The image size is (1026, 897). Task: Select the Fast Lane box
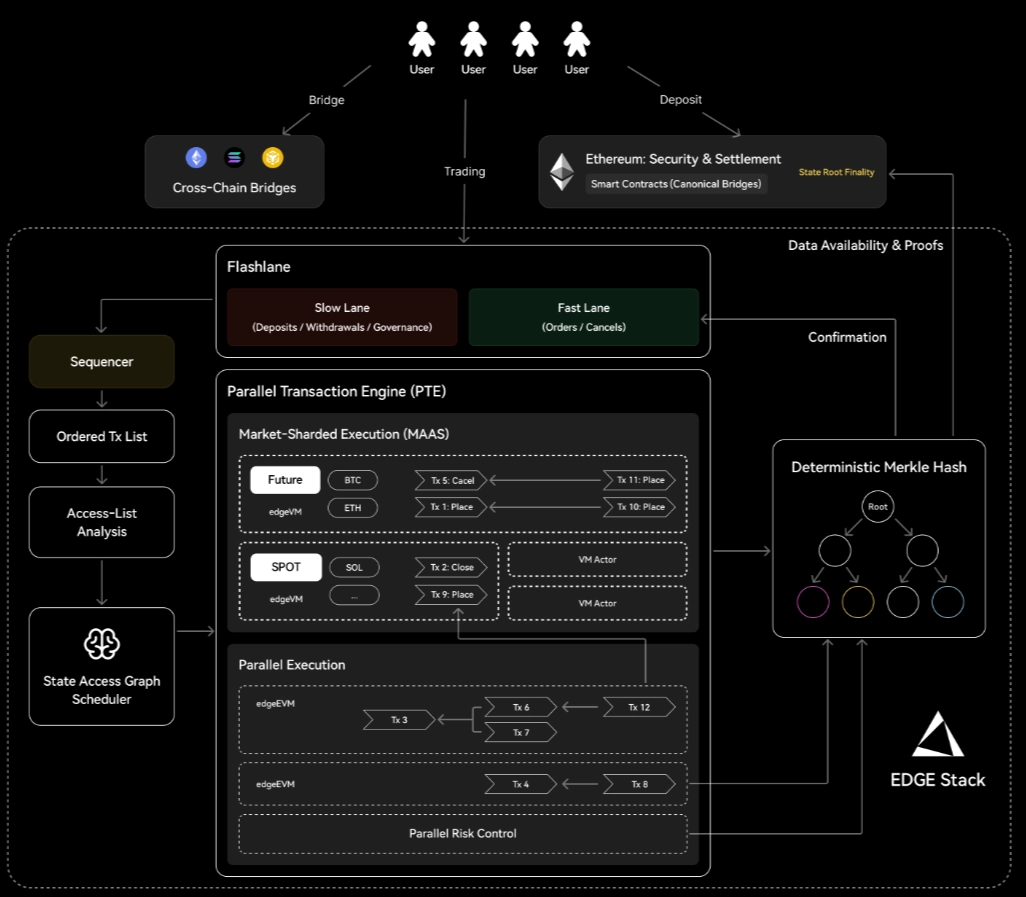584,317
